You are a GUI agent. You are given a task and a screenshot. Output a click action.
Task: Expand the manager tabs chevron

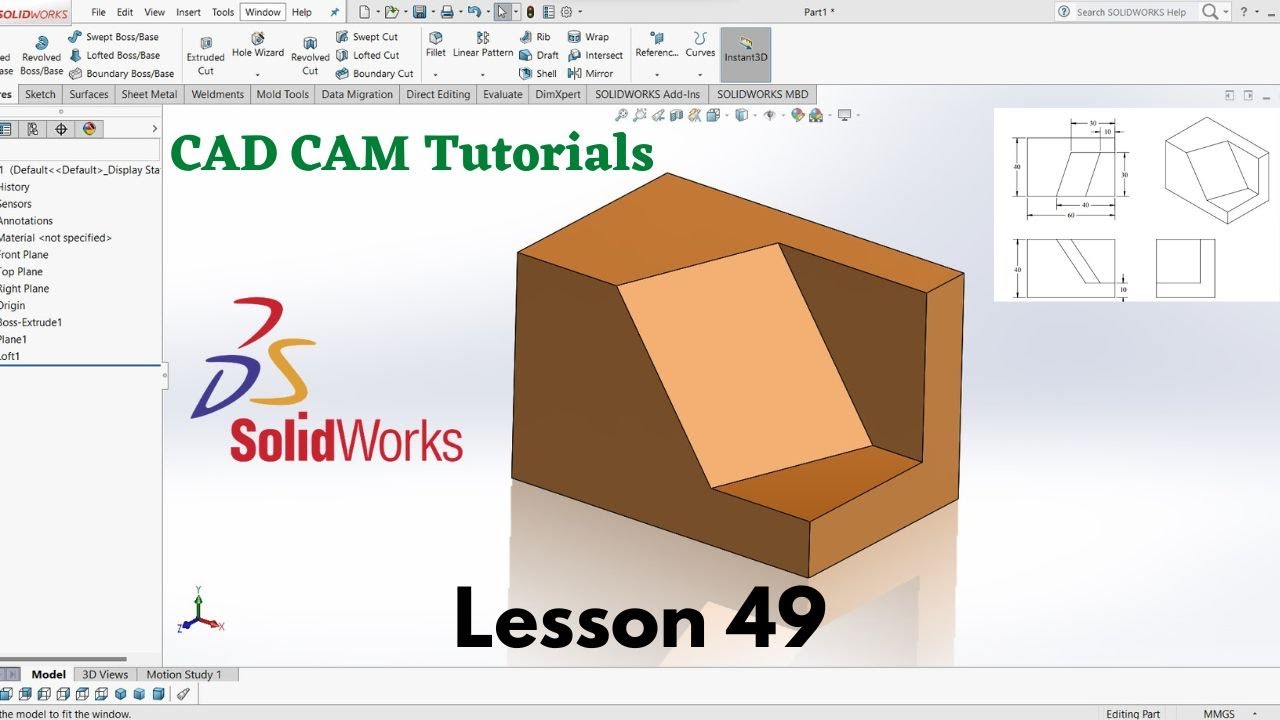(x=154, y=129)
